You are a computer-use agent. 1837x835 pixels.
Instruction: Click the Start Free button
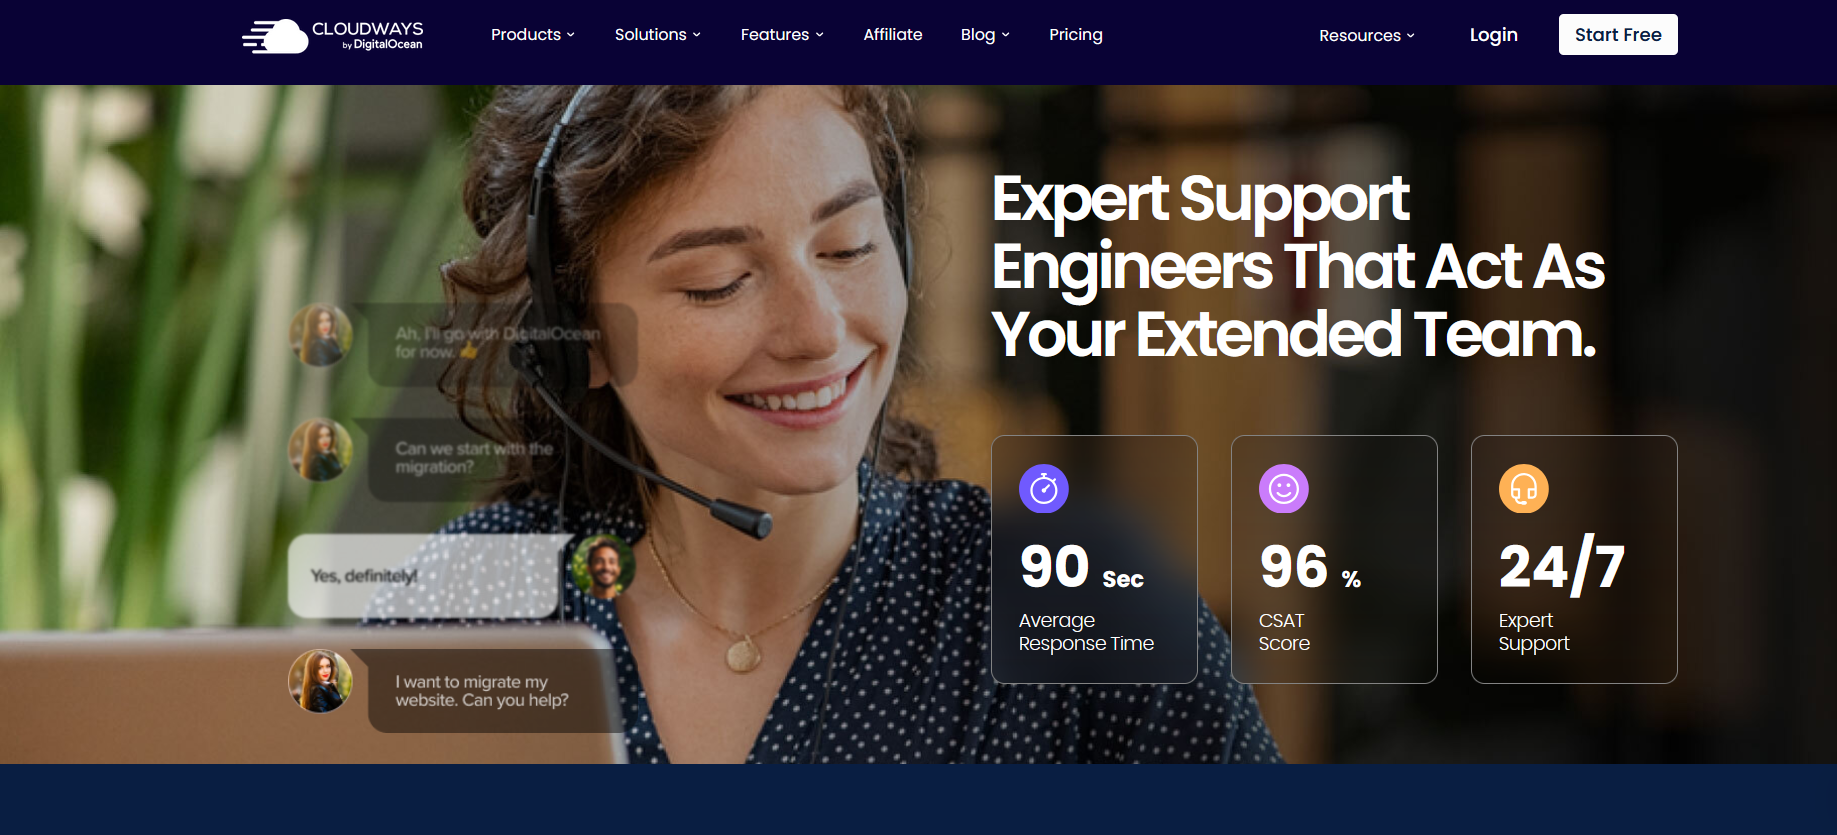point(1618,35)
